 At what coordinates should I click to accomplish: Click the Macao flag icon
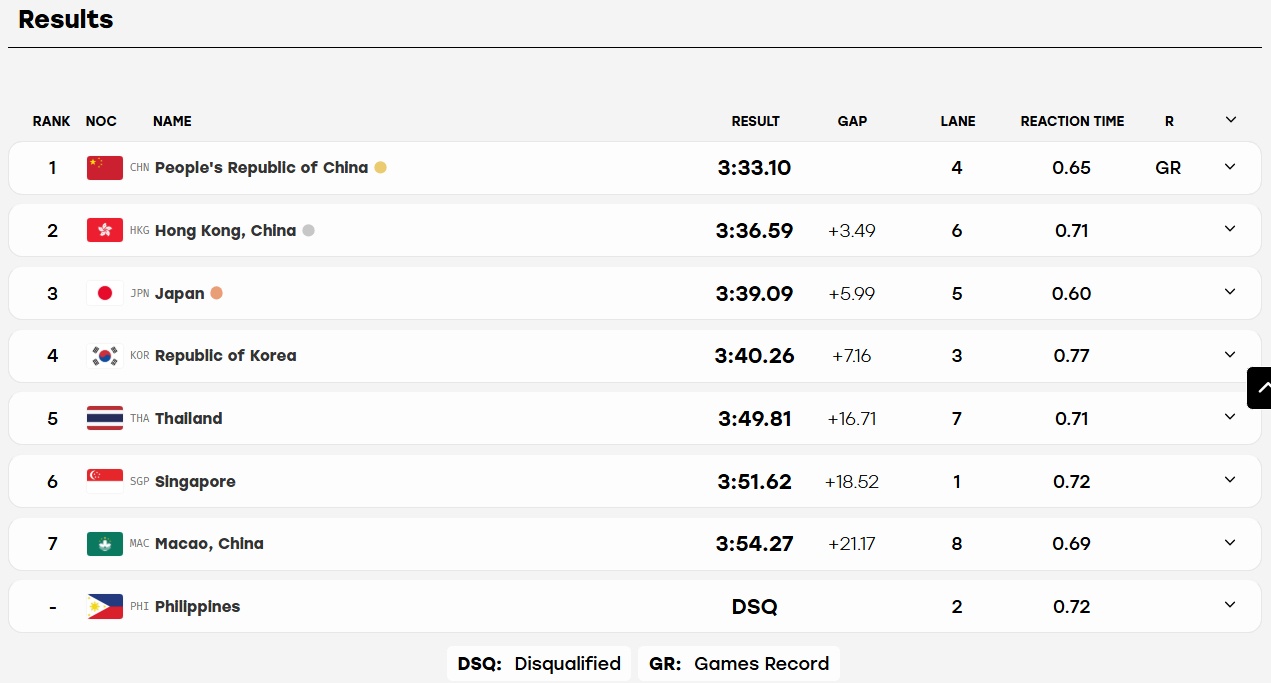(x=105, y=544)
